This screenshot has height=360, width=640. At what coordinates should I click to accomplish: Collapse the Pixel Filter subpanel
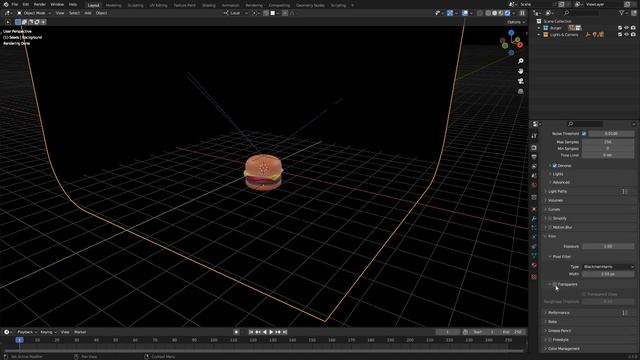(x=561, y=257)
